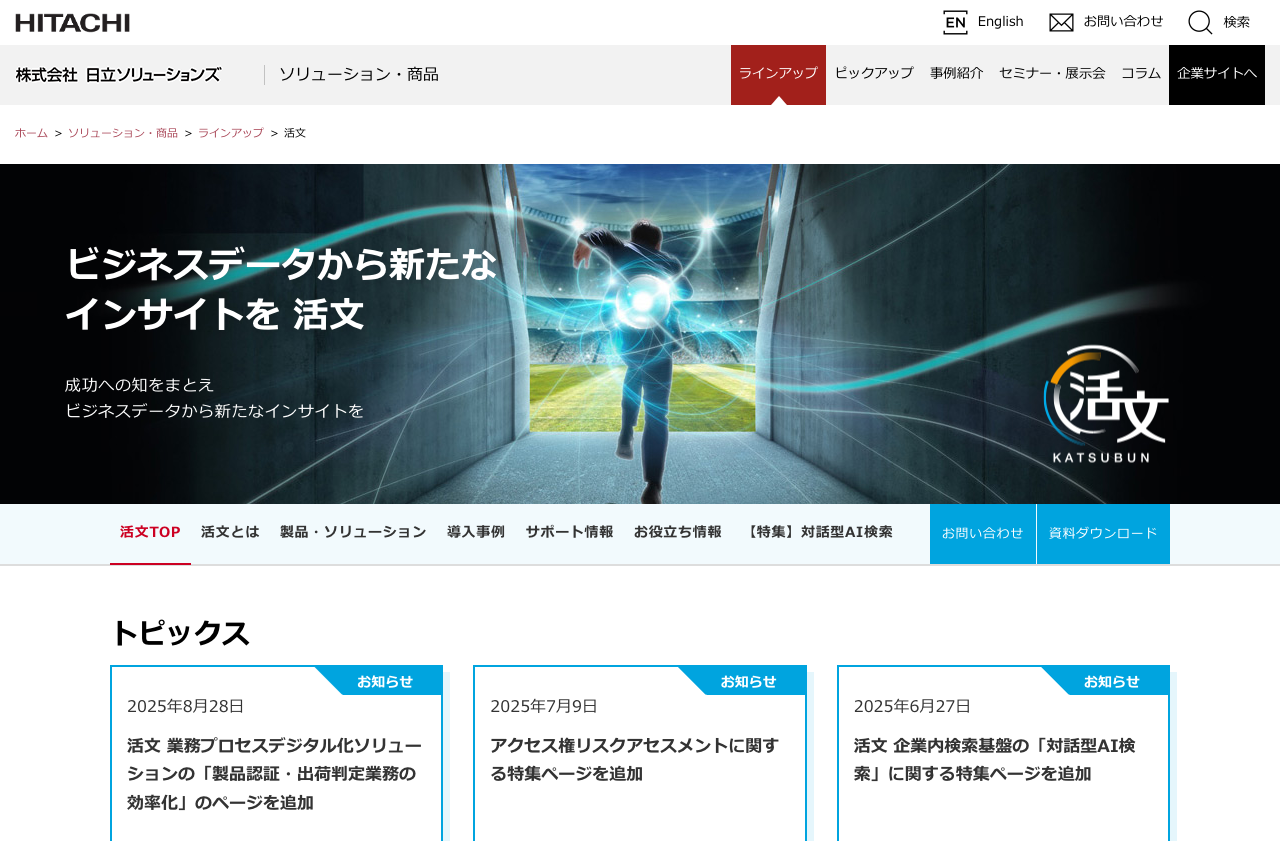Click the 資料ダウンロード button
1280x841 pixels.
(x=1103, y=532)
